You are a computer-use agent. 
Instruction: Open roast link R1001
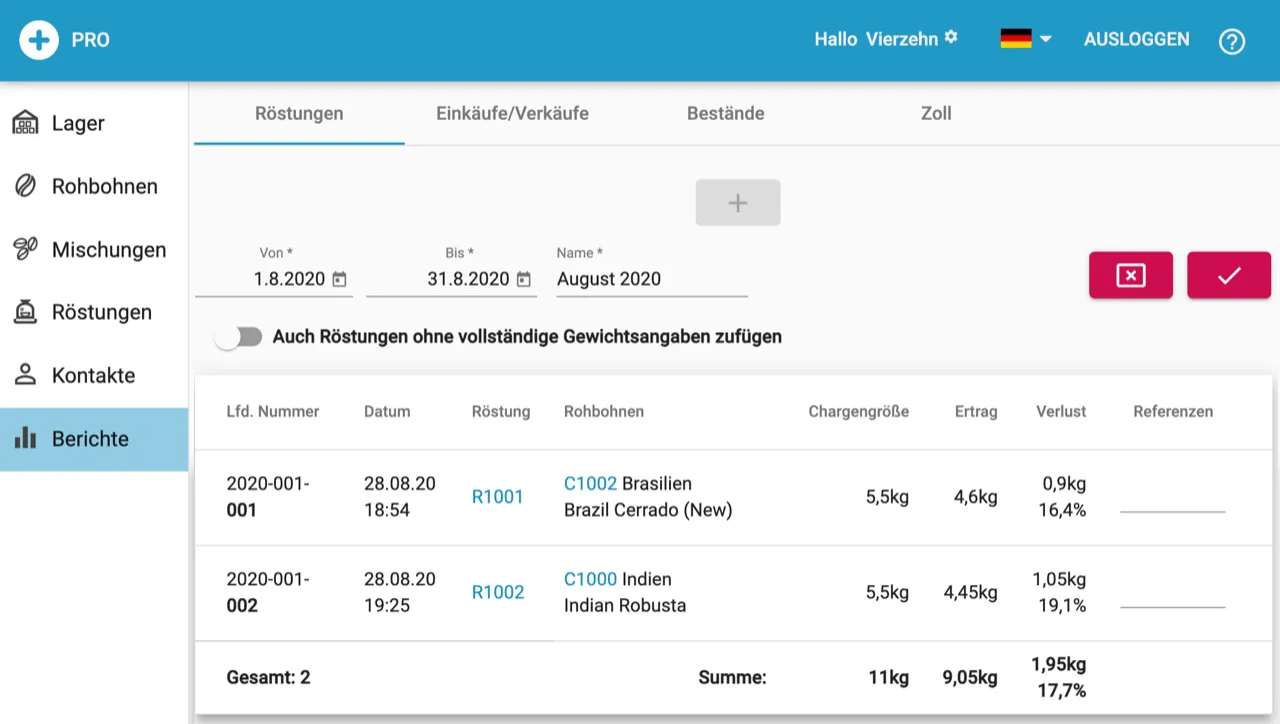point(497,497)
